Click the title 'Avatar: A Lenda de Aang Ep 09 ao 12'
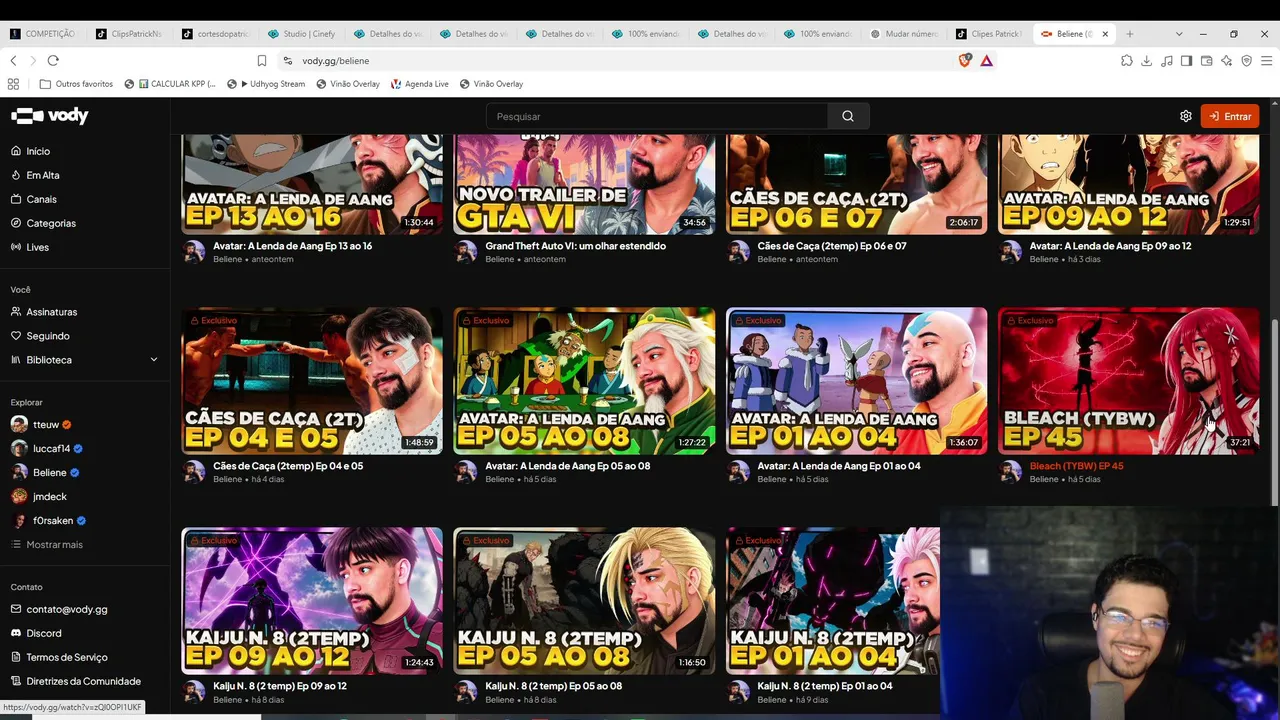Screen dimensions: 1280x720 (x=1110, y=246)
